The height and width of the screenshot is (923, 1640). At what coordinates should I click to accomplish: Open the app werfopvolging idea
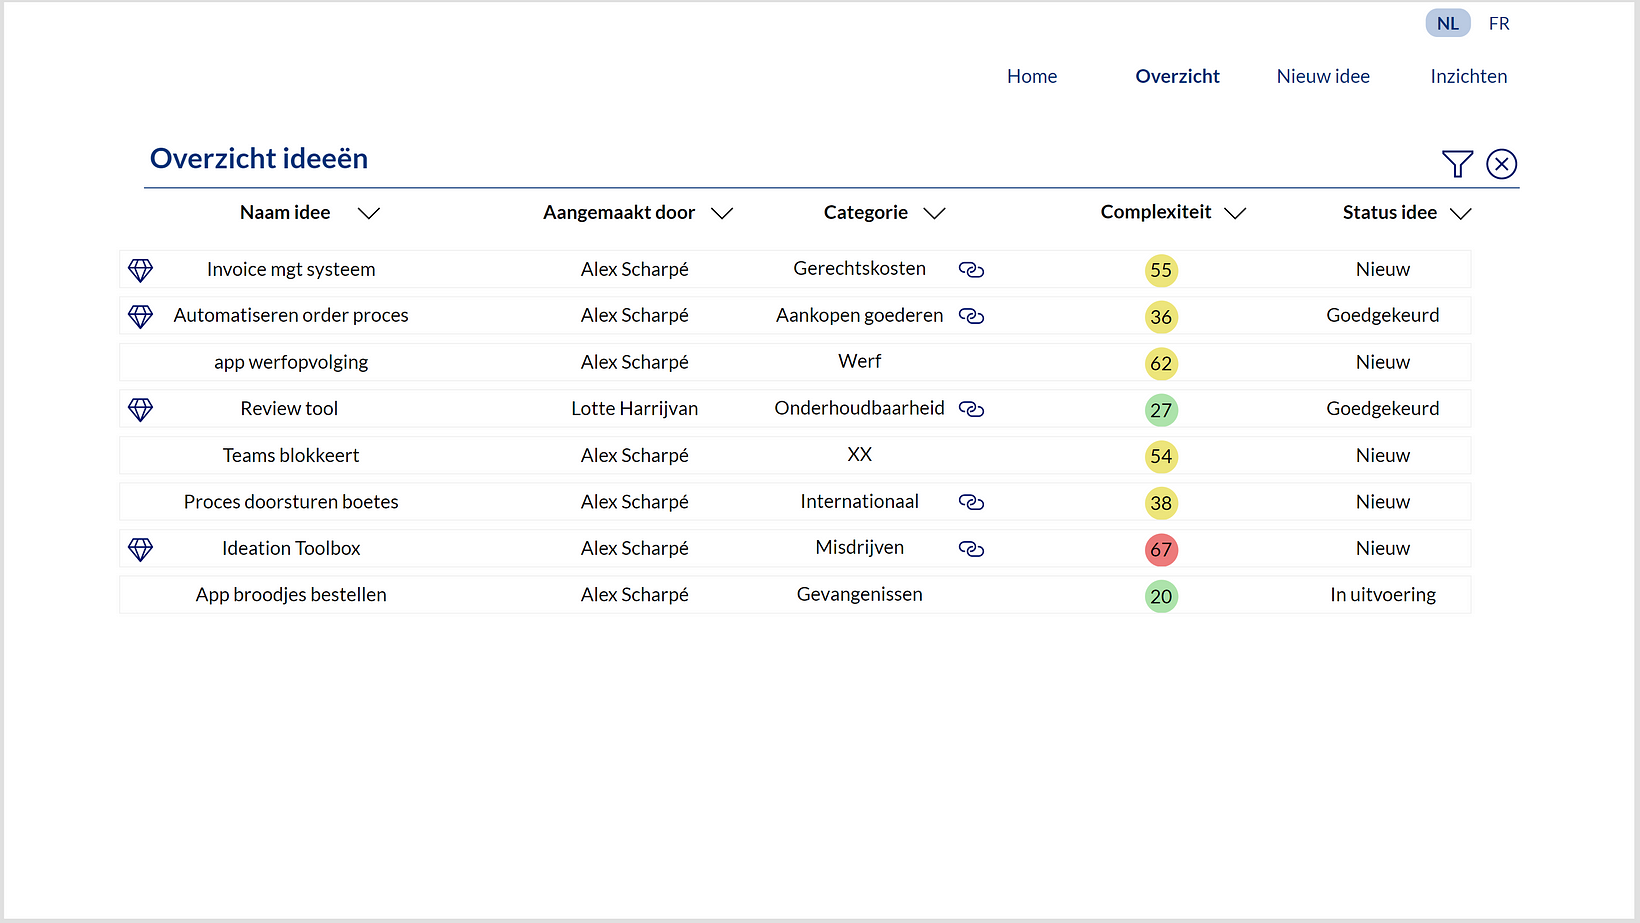291,363
